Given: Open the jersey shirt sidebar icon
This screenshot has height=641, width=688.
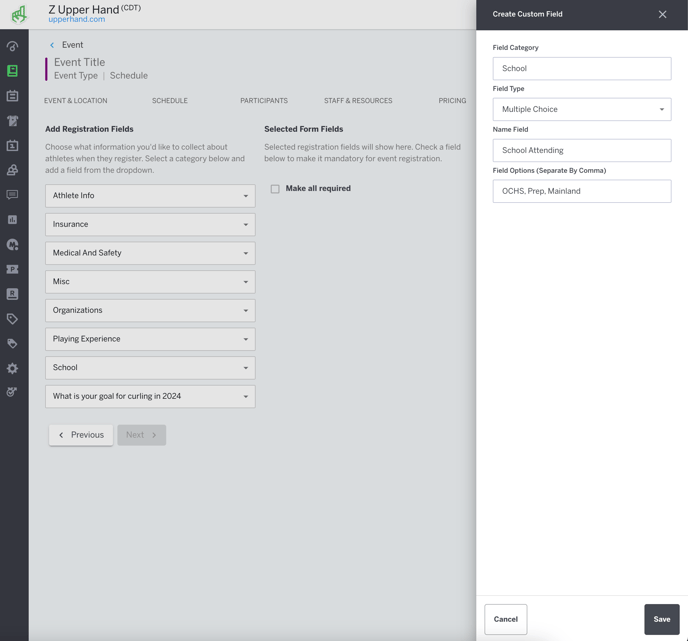Looking at the screenshot, I should pyautogui.click(x=12, y=121).
